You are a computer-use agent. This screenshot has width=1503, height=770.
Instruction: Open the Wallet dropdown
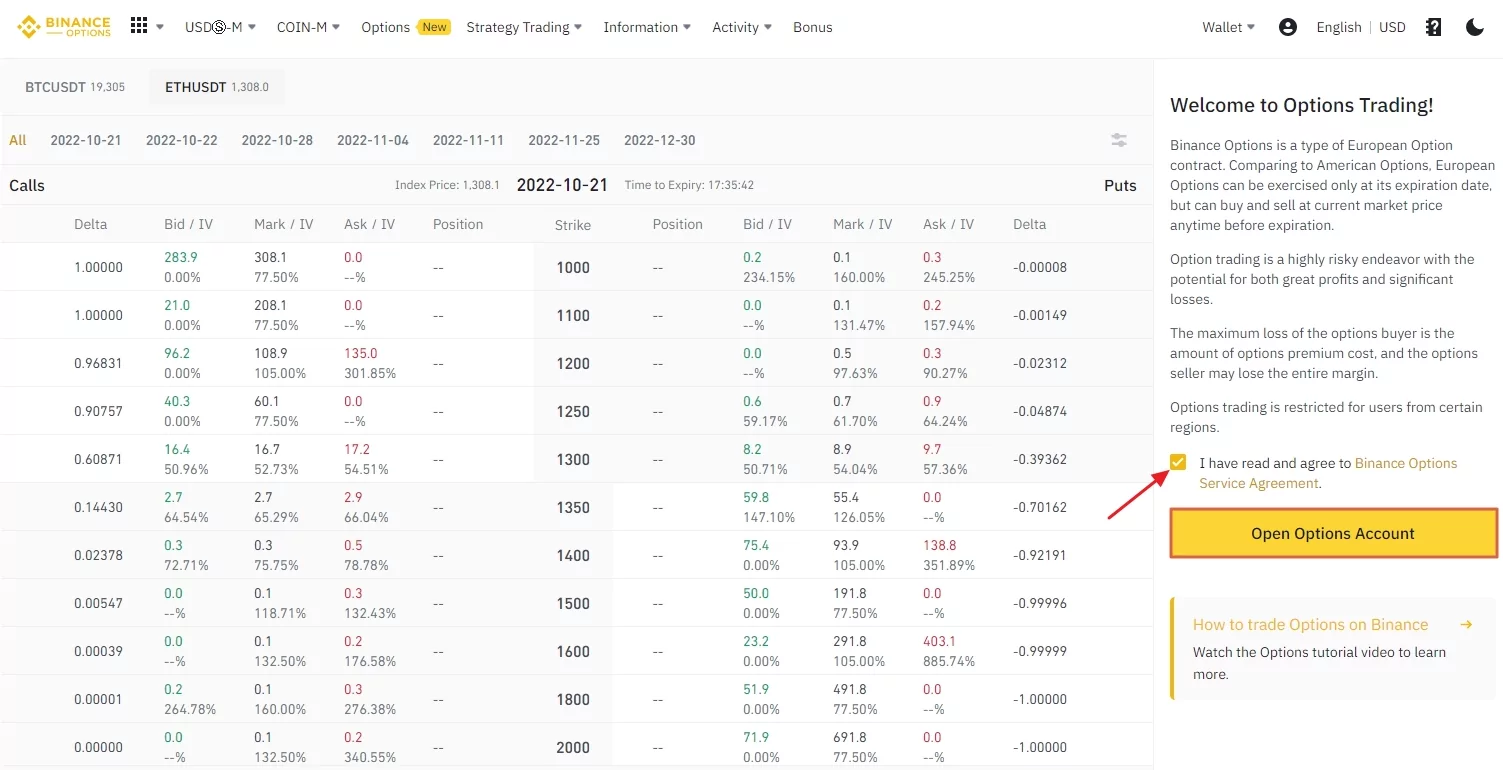[x=1228, y=27]
